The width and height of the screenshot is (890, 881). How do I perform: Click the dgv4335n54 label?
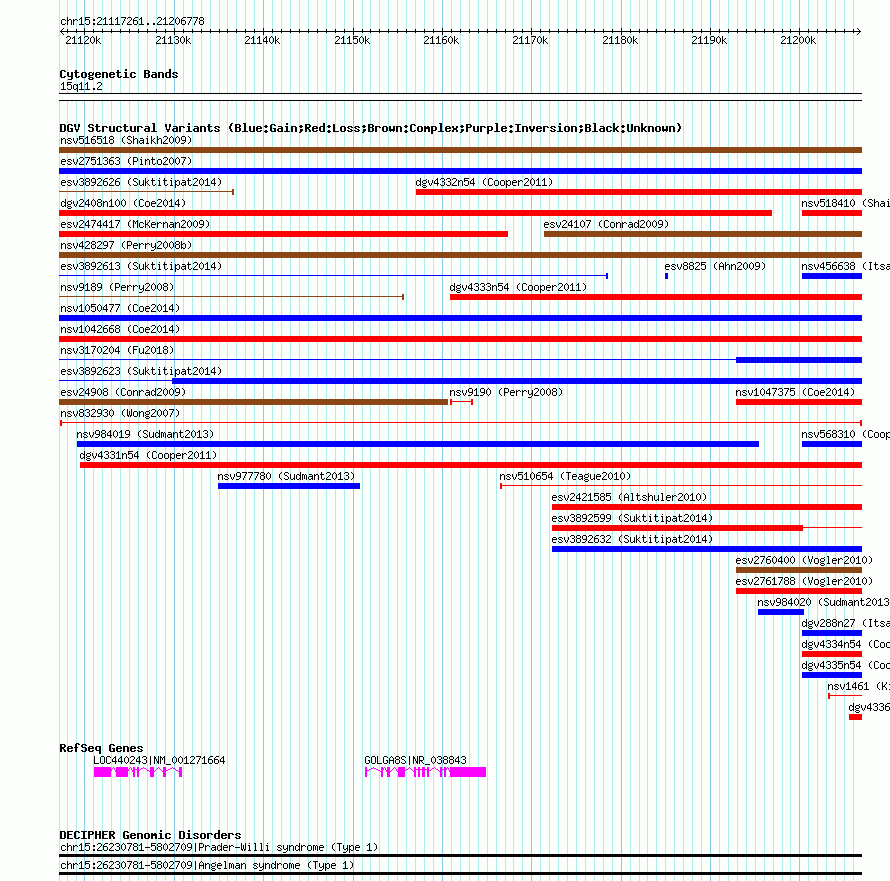[846, 665]
